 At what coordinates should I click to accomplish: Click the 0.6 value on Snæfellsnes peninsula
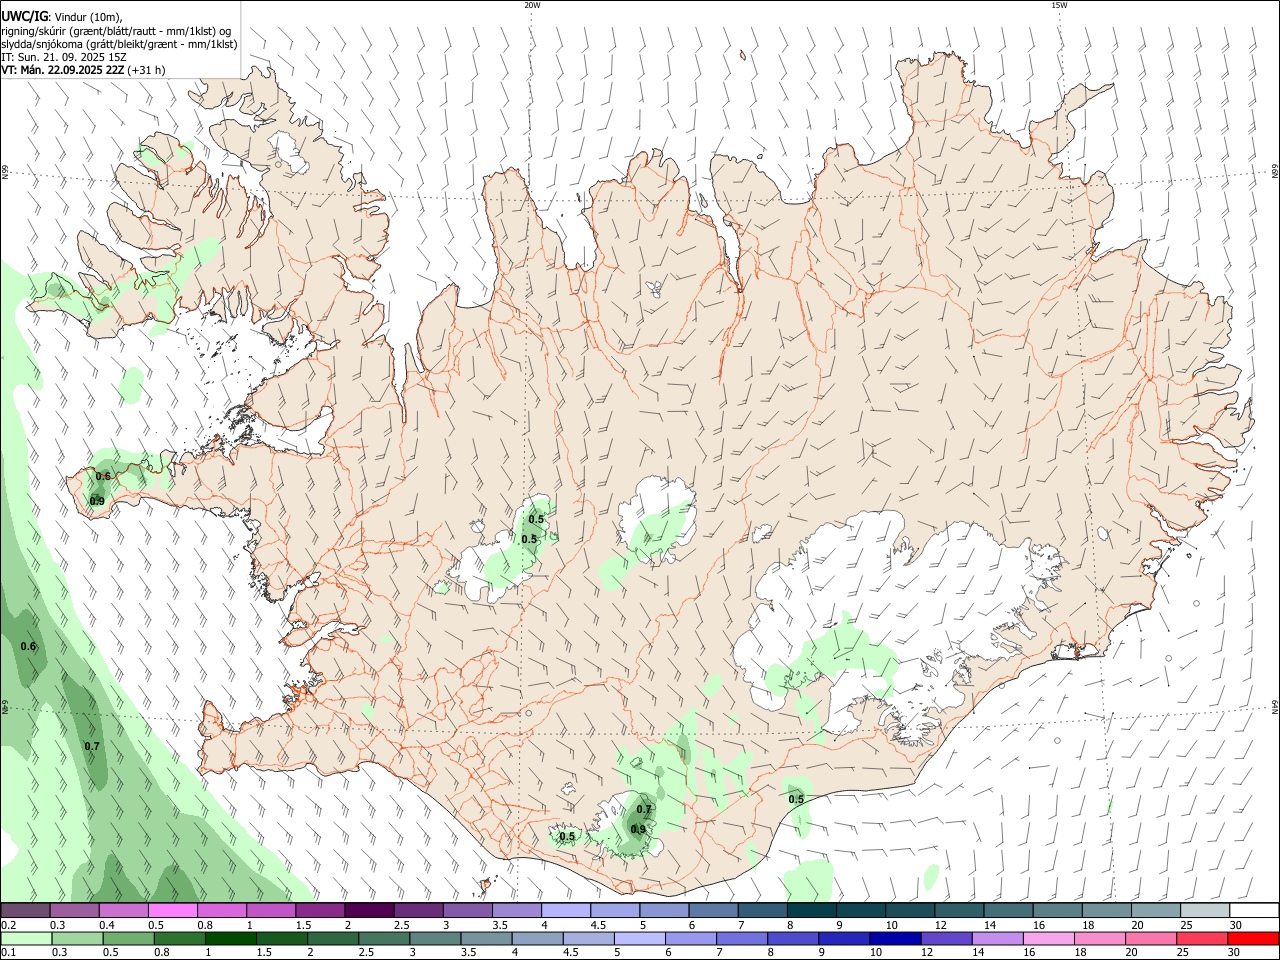pyautogui.click(x=103, y=476)
